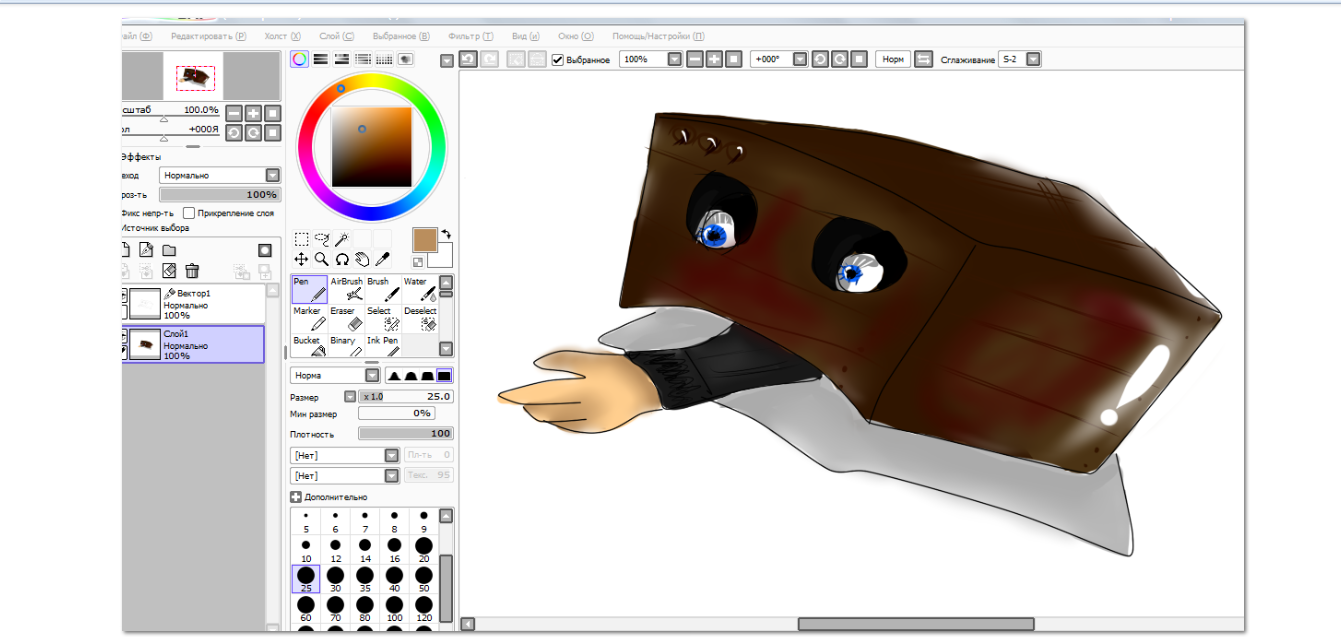This screenshot has height=640, width=1341.
Task: Select the Ink Pen tool
Action: coord(382,346)
